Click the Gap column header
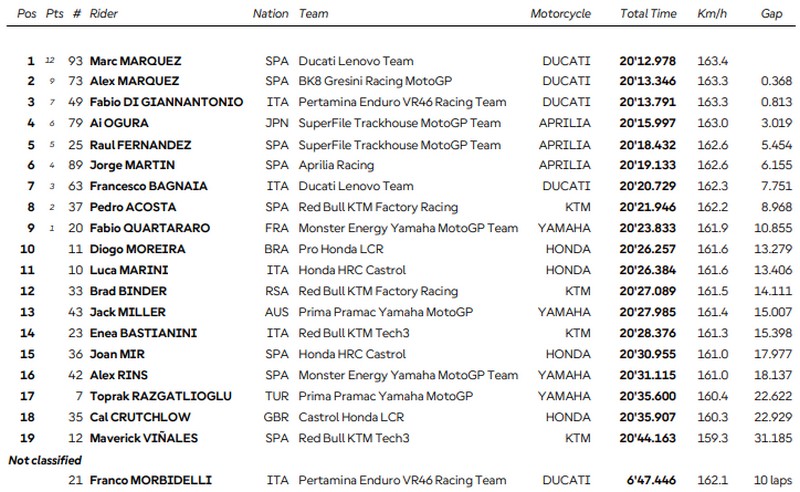 [x=771, y=14]
